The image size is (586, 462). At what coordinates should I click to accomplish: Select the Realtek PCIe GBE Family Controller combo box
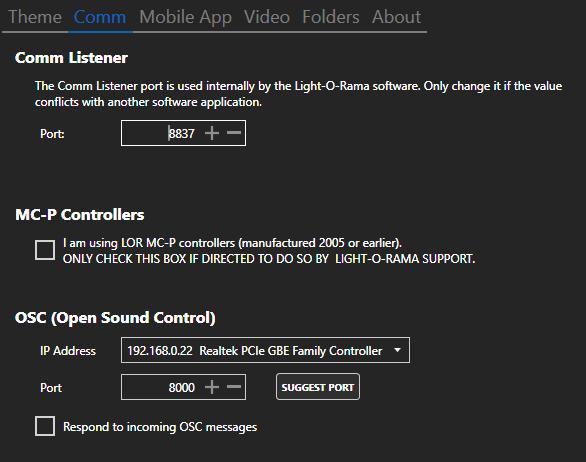pyautogui.click(x=265, y=350)
